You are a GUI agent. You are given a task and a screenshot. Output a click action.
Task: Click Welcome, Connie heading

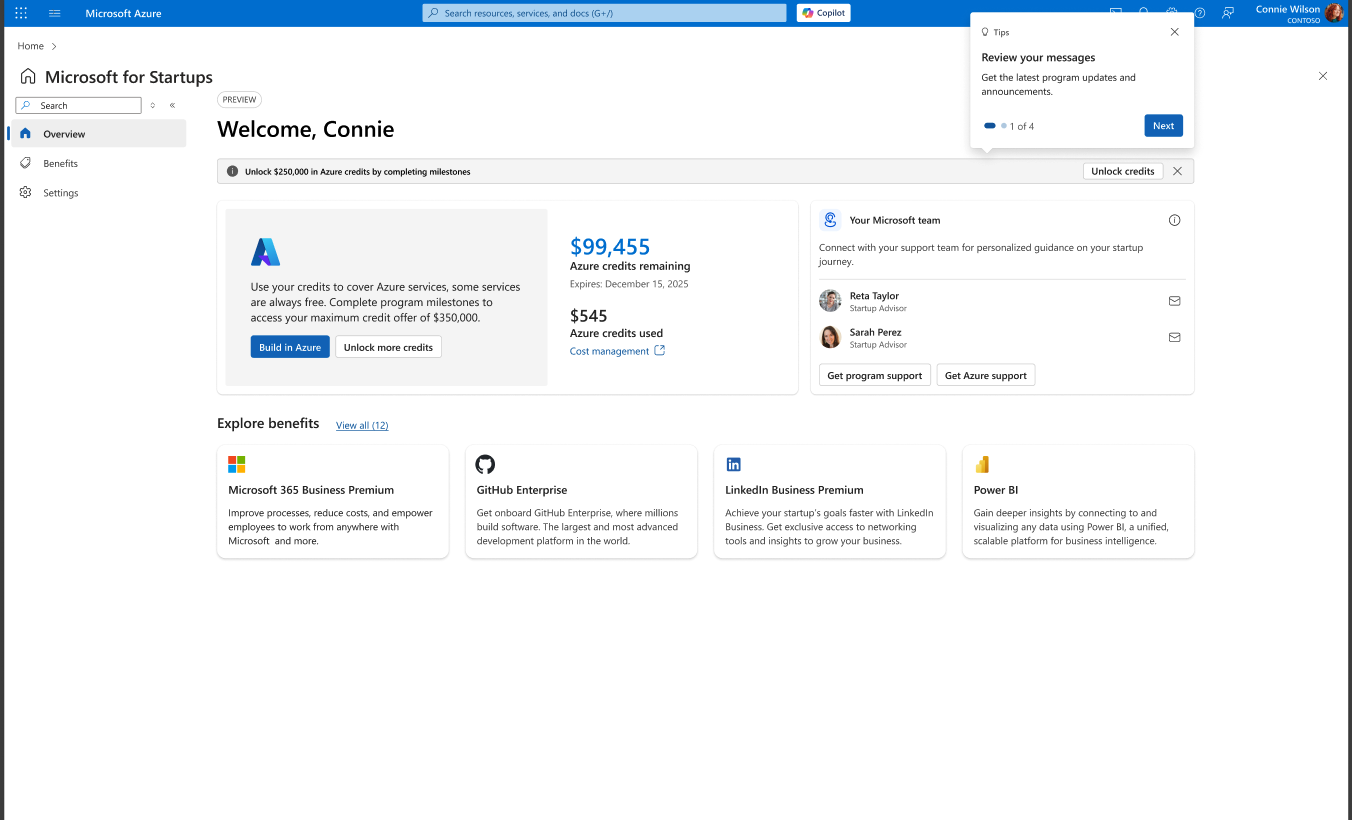pyautogui.click(x=305, y=129)
